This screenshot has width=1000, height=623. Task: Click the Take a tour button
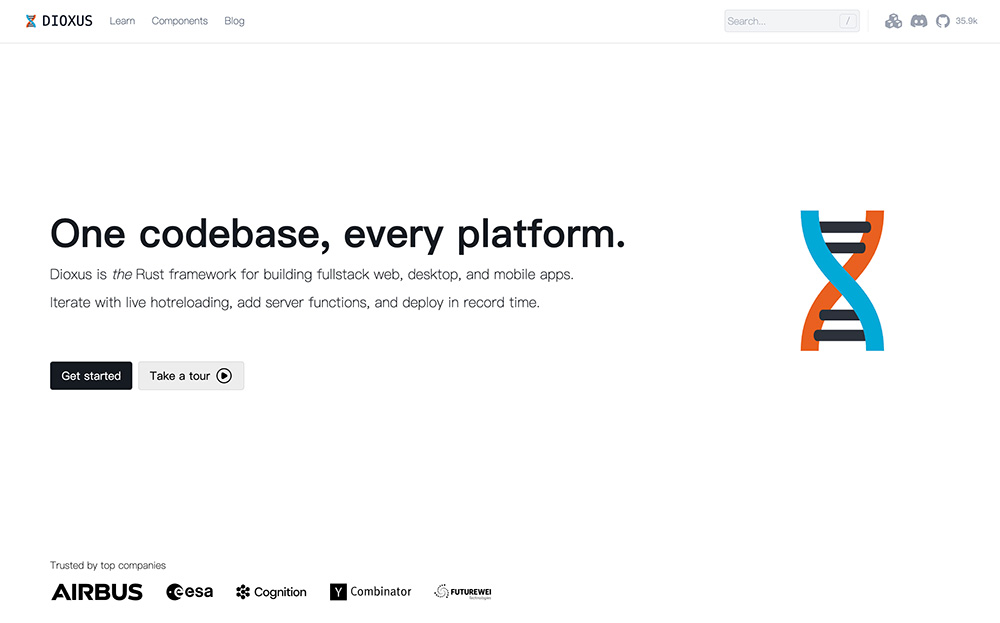point(191,376)
